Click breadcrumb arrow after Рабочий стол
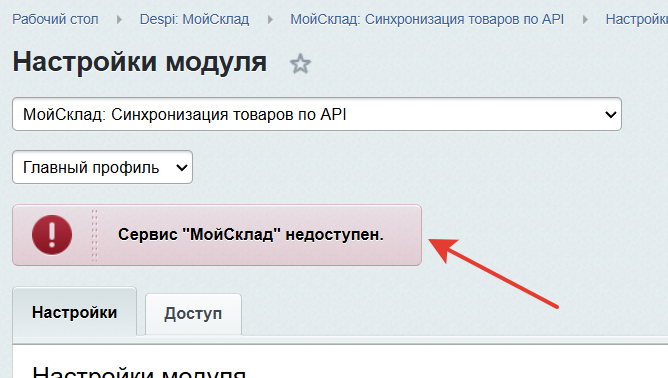This screenshot has height=378, width=668. tap(119, 20)
